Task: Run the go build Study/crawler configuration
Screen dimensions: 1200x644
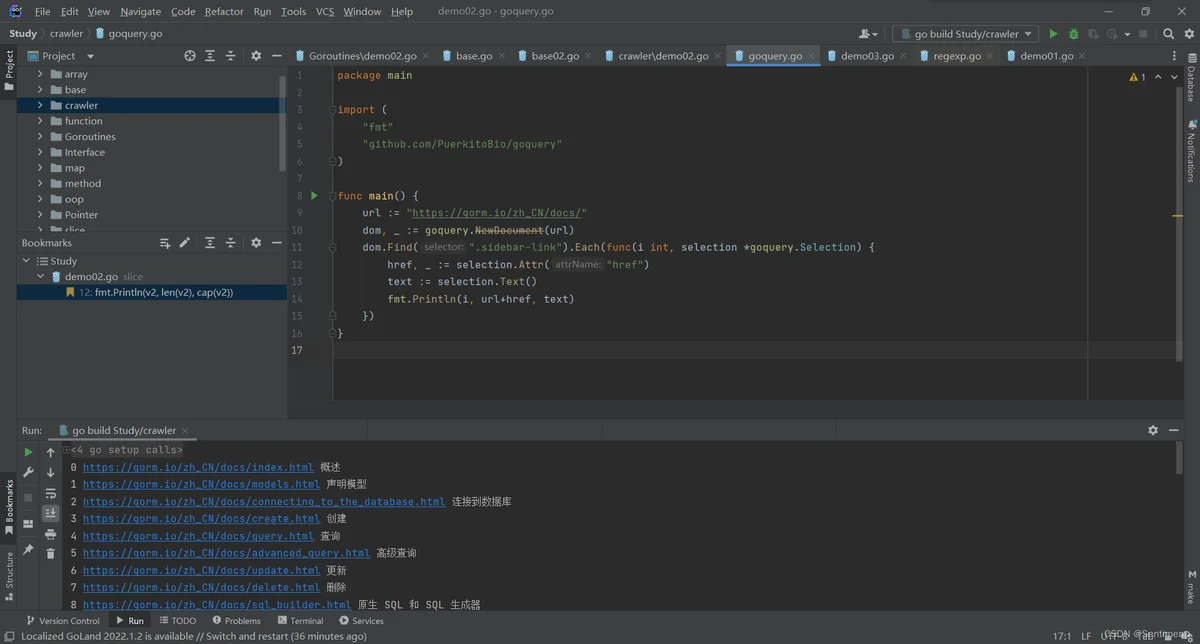Action: coord(1053,34)
